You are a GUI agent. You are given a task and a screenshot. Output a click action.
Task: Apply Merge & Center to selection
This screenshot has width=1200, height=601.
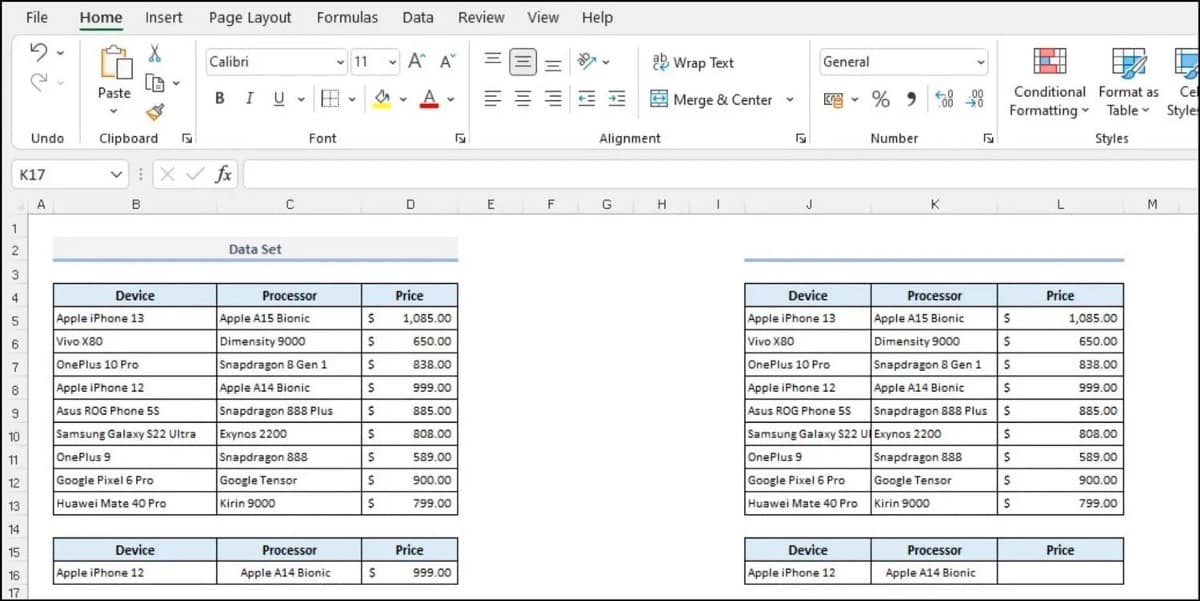(x=713, y=99)
